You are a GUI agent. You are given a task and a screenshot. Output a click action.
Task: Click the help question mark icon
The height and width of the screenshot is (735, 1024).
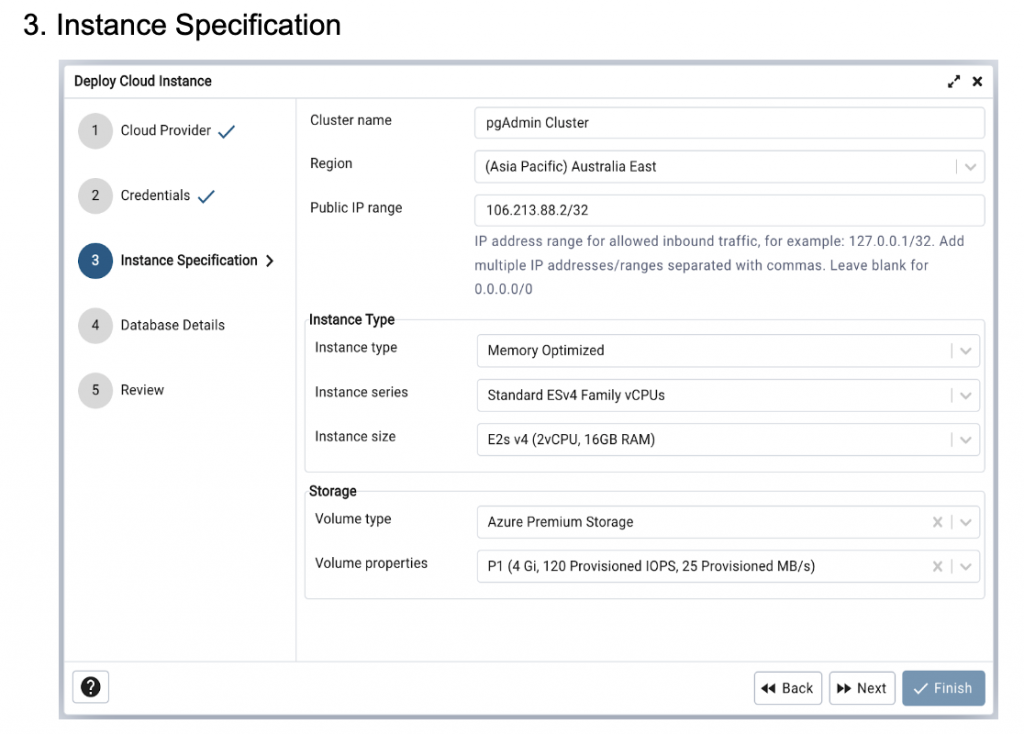click(90, 687)
